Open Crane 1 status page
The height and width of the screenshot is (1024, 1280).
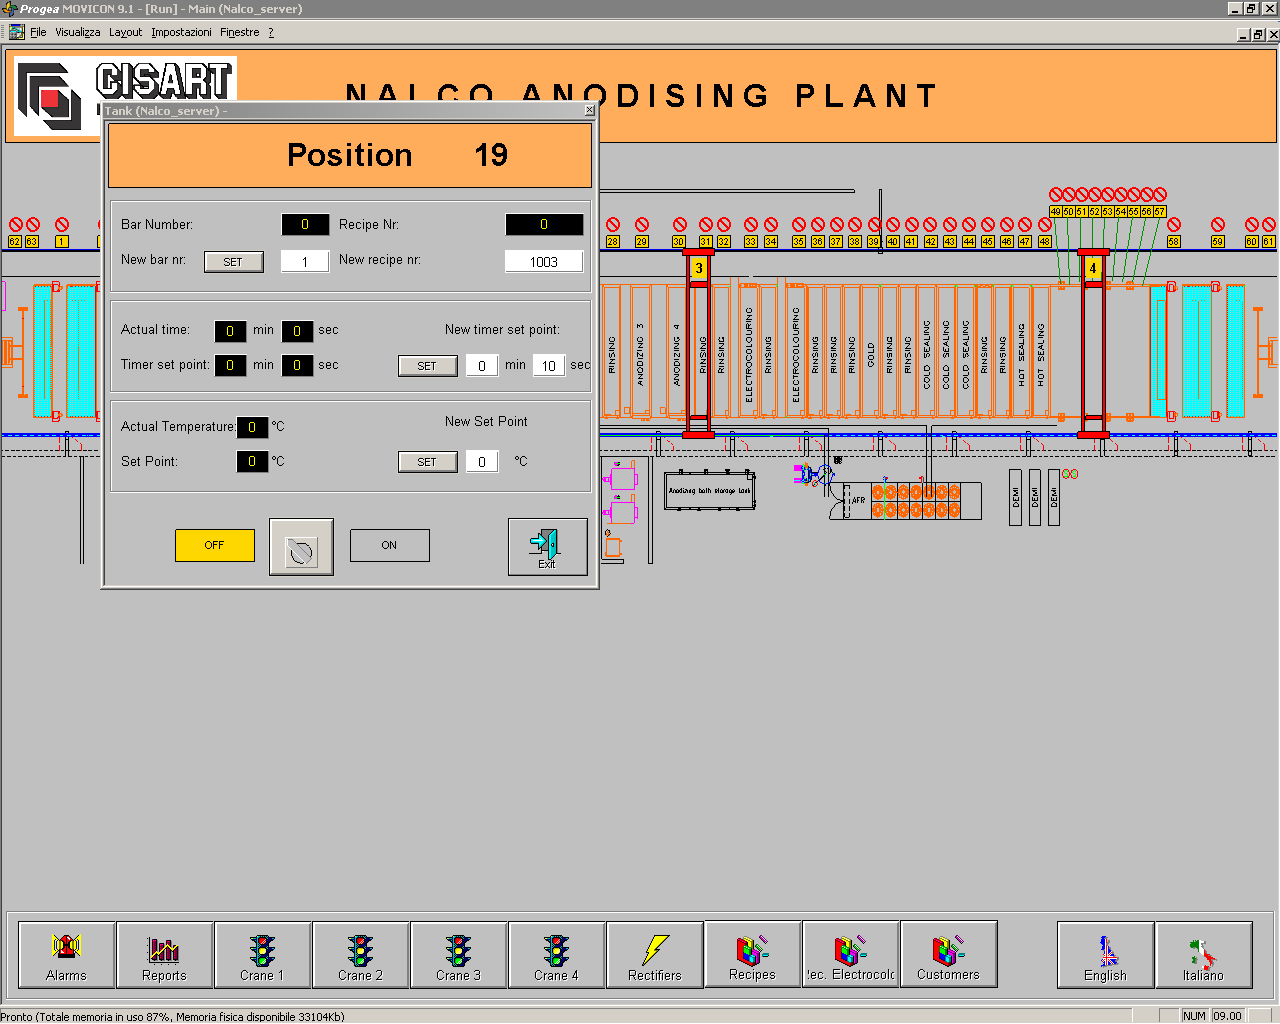coord(262,955)
